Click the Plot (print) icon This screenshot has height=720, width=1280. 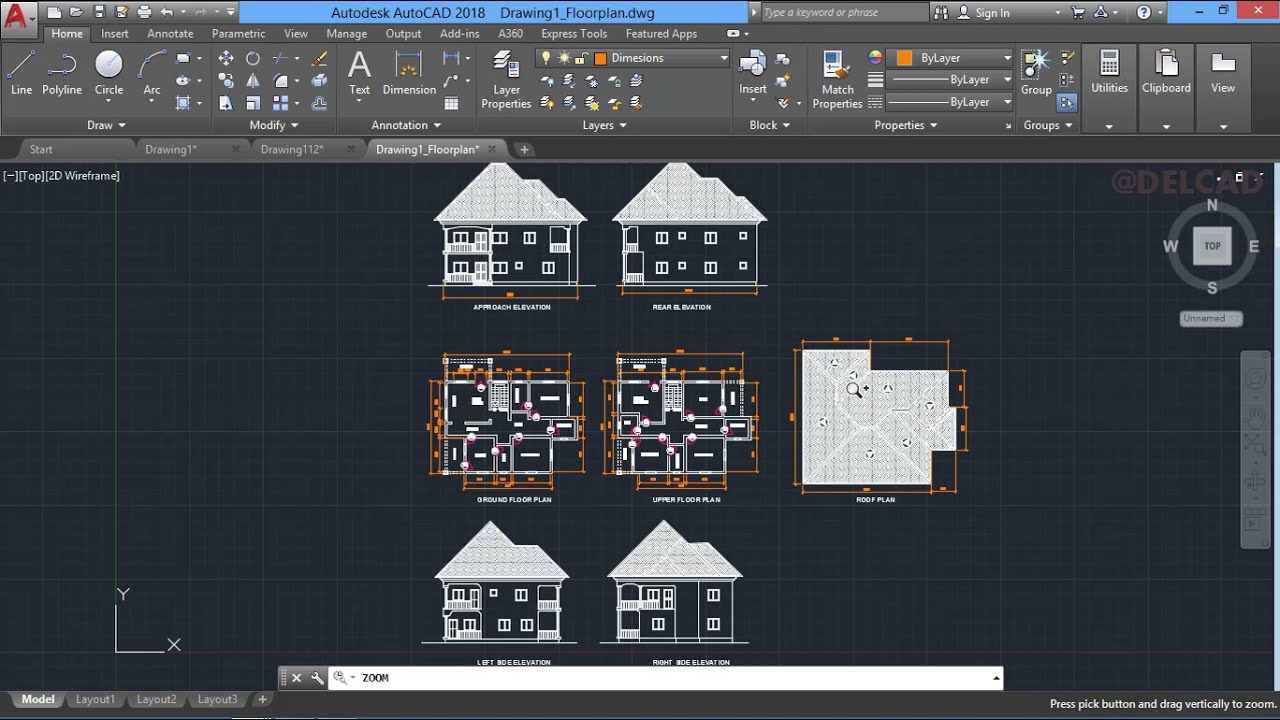[144, 12]
